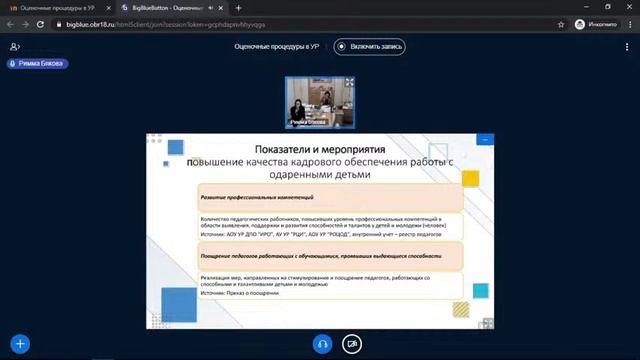640x360 pixels.
Task: Mute audio in BigBlueButton tab speaker icon
Action: pyautogui.click(x=211, y=8)
